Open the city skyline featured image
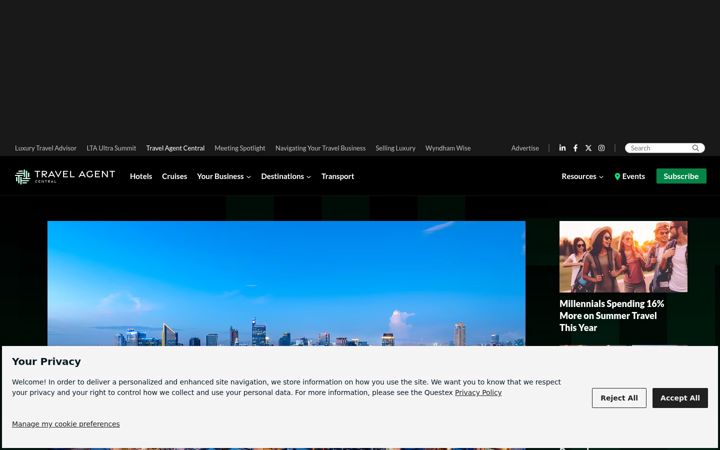Screen dimensions: 720x450 [x=286, y=283]
